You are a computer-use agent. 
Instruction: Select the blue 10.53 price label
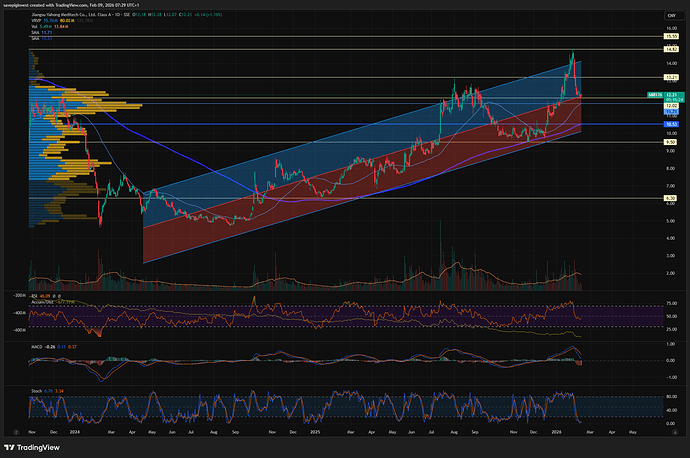tap(672, 124)
